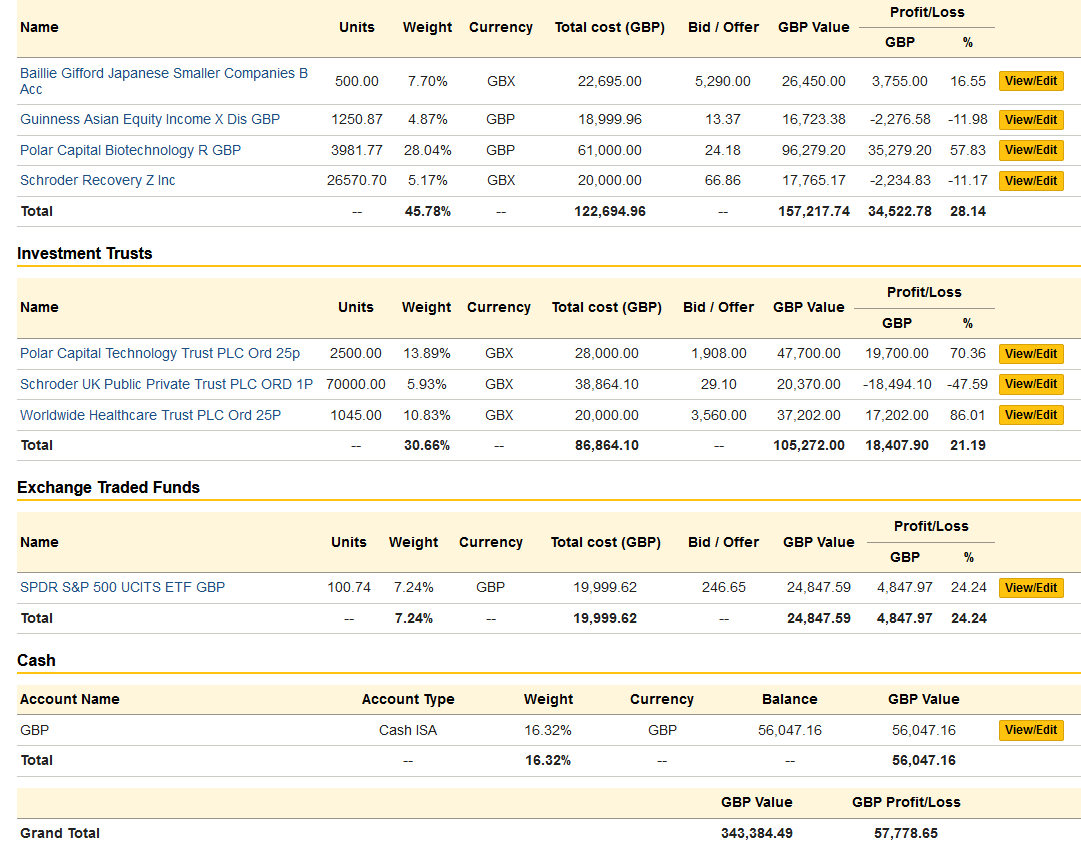Image resolution: width=1081 pixels, height=848 pixels.
Task: Open Polar Capital Biotechnology R GBP link
Action: pyautogui.click(x=130, y=150)
